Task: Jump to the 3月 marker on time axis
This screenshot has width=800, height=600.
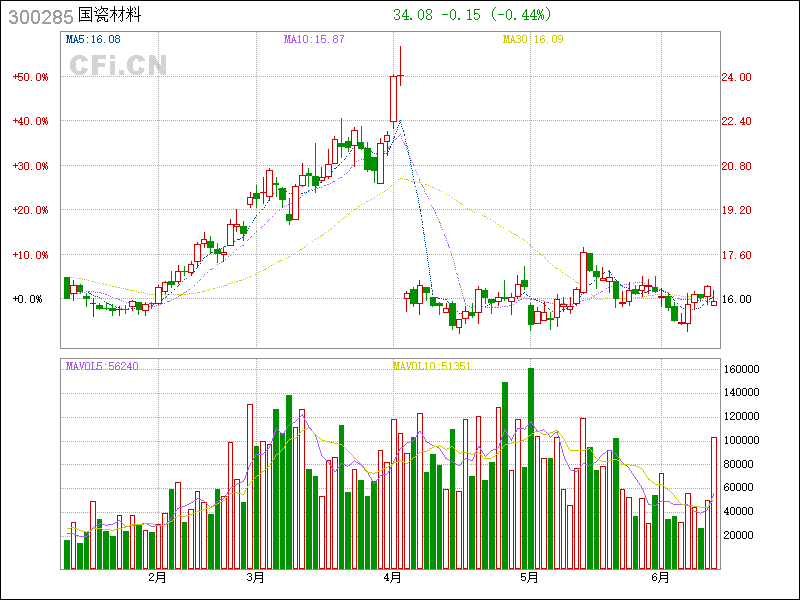Action: (x=255, y=578)
